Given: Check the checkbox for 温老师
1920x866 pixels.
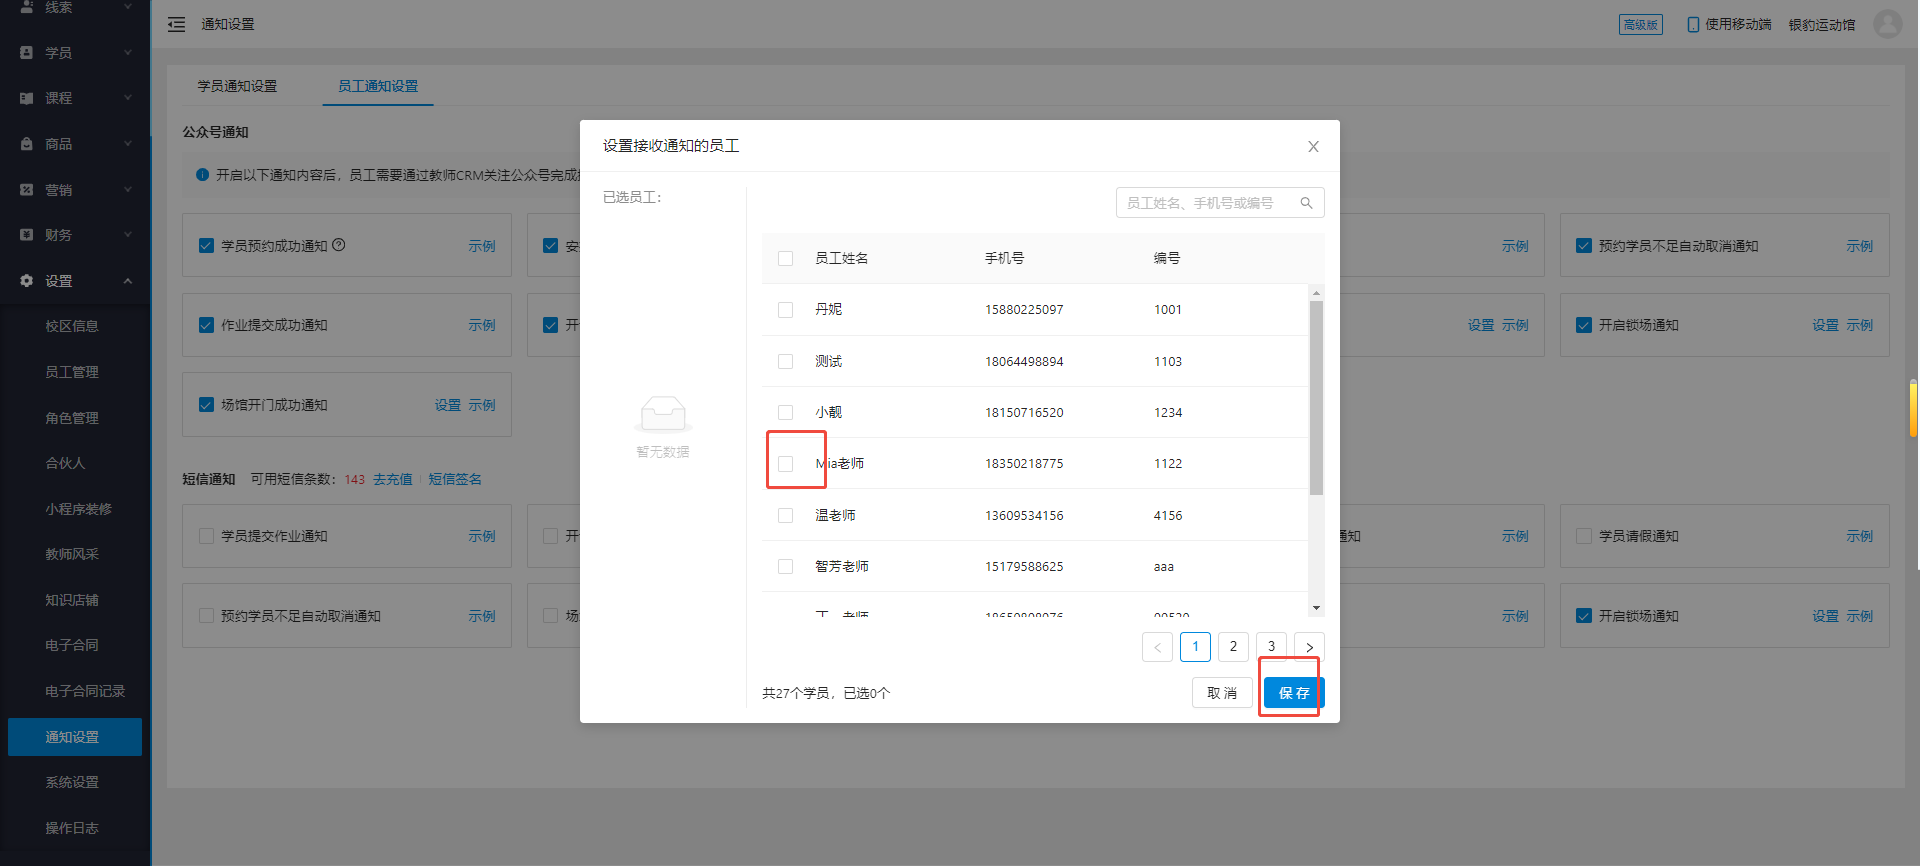Looking at the screenshot, I should 785,515.
